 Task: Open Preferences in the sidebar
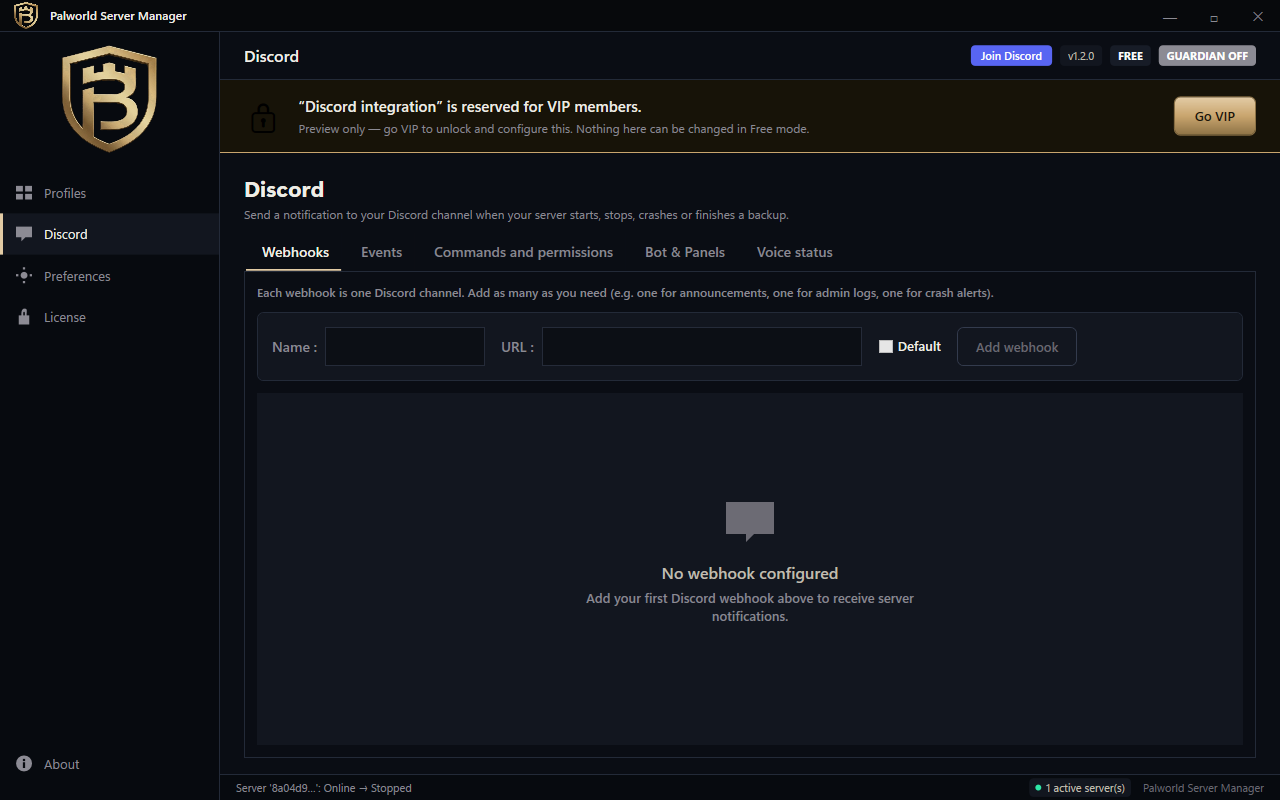pyautogui.click(x=110, y=276)
